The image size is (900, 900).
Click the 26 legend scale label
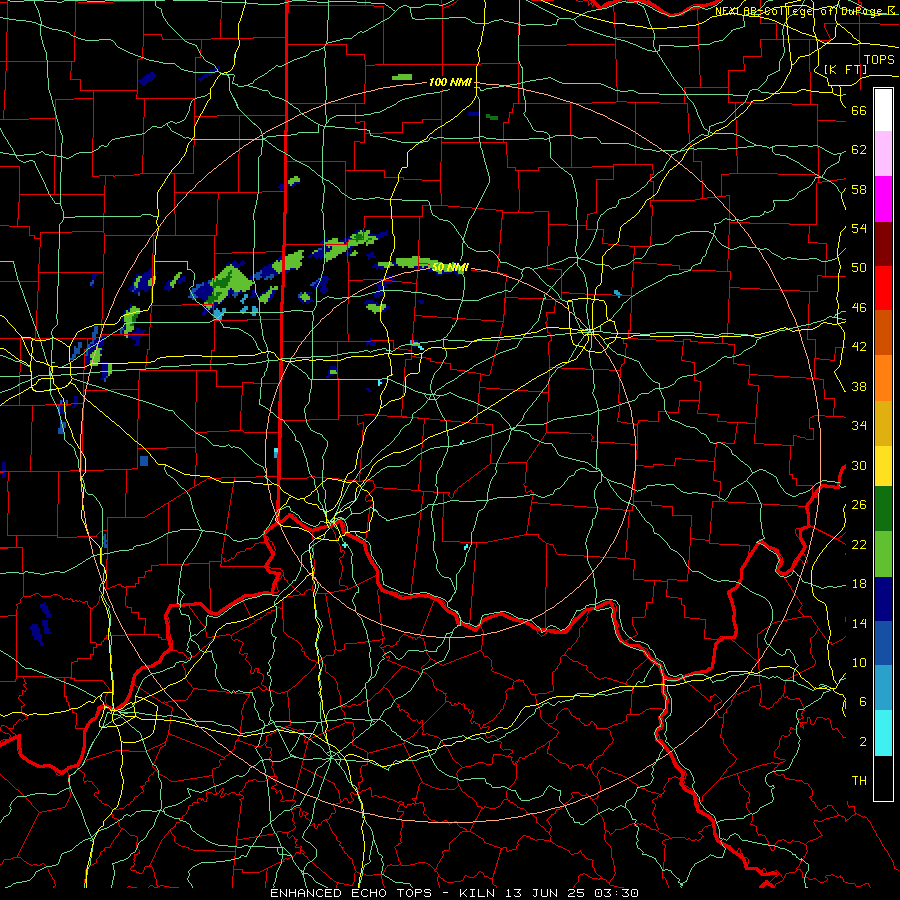coord(859,505)
